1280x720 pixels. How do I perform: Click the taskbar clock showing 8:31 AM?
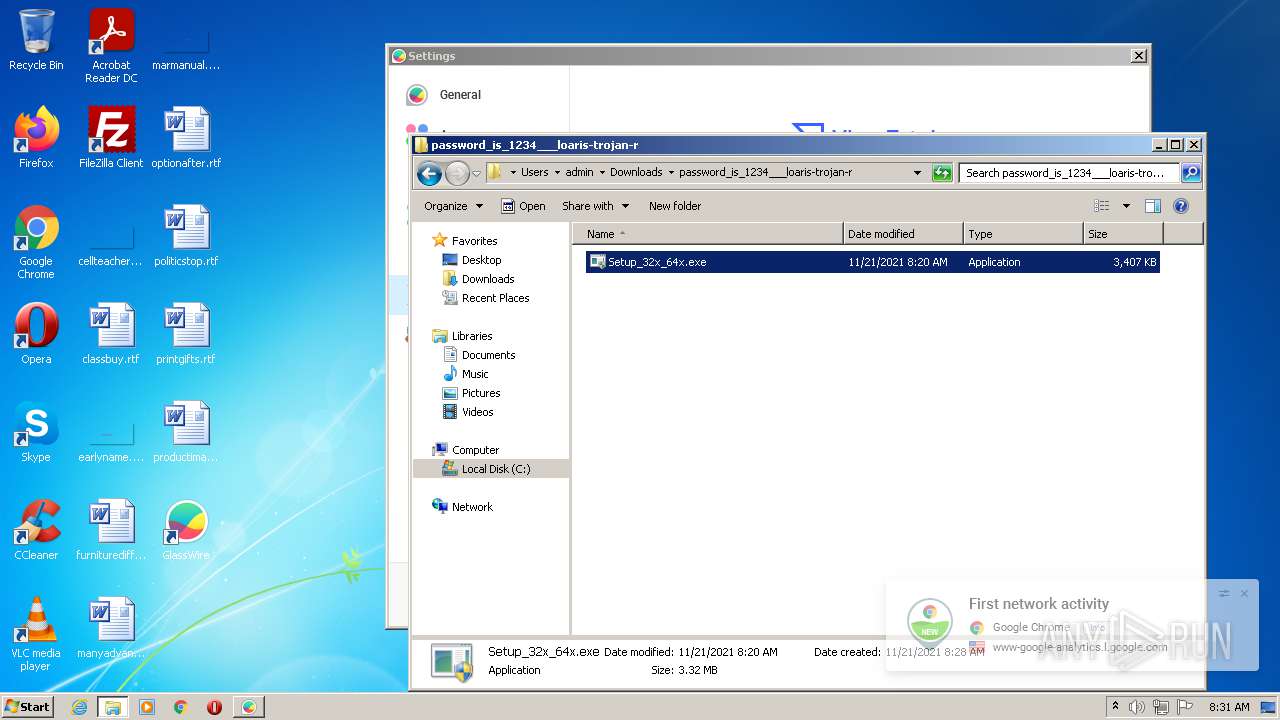1229,707
